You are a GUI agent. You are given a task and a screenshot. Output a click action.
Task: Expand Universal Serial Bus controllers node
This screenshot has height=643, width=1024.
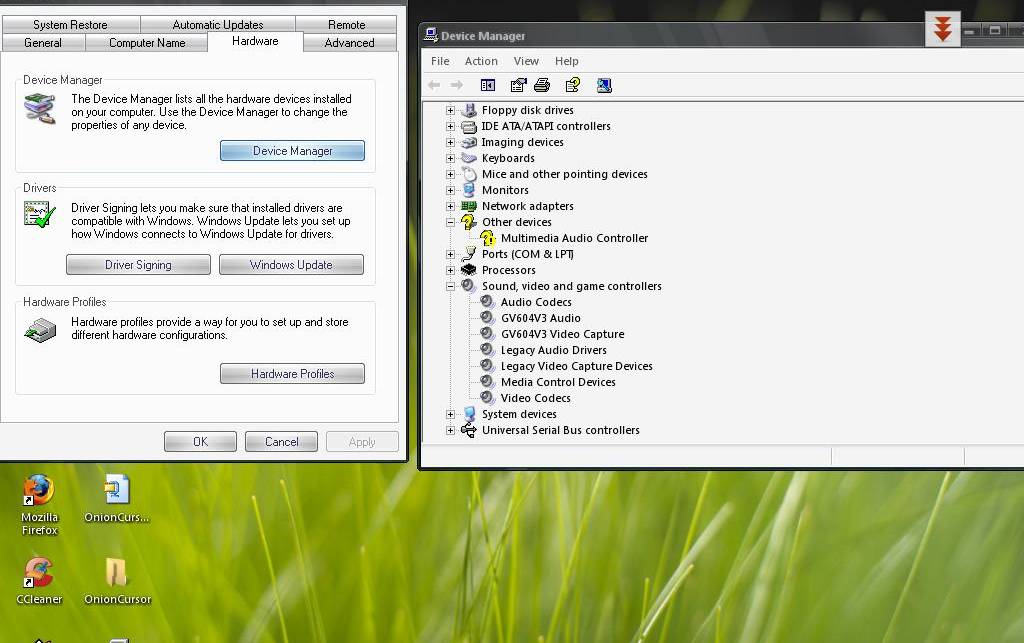point(451,430)
